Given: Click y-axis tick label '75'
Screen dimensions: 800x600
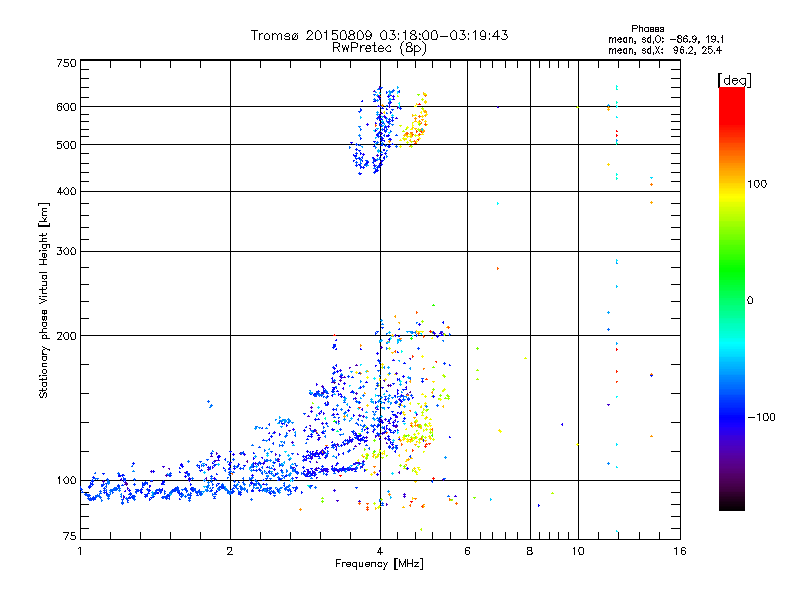Looking at the screenshot, I should 70,536.
